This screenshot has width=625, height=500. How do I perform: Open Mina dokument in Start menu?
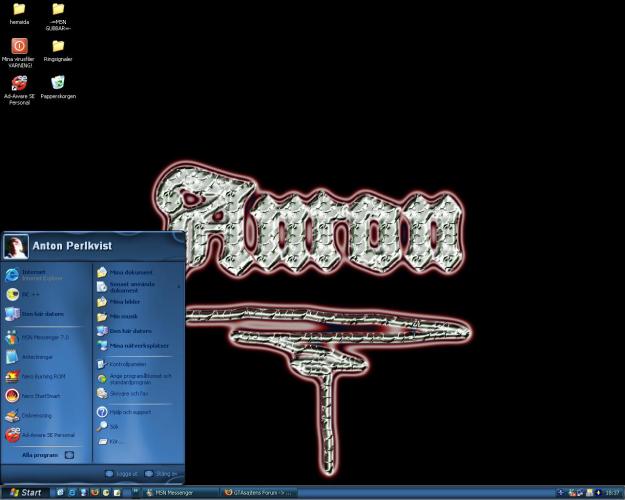[x=130, y=272]
